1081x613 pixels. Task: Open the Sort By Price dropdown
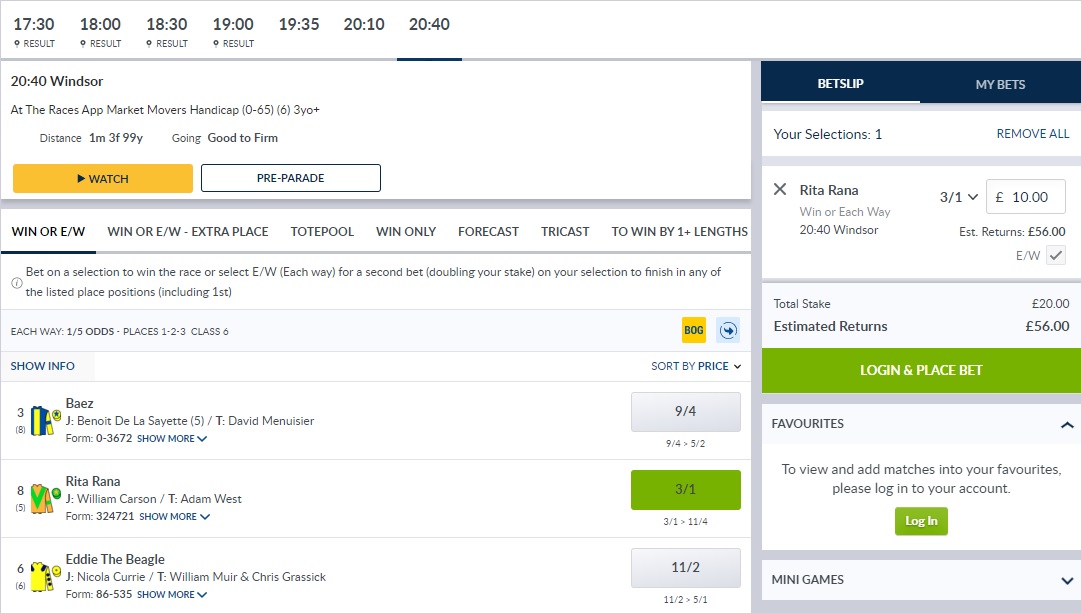[x=696, y=366]
